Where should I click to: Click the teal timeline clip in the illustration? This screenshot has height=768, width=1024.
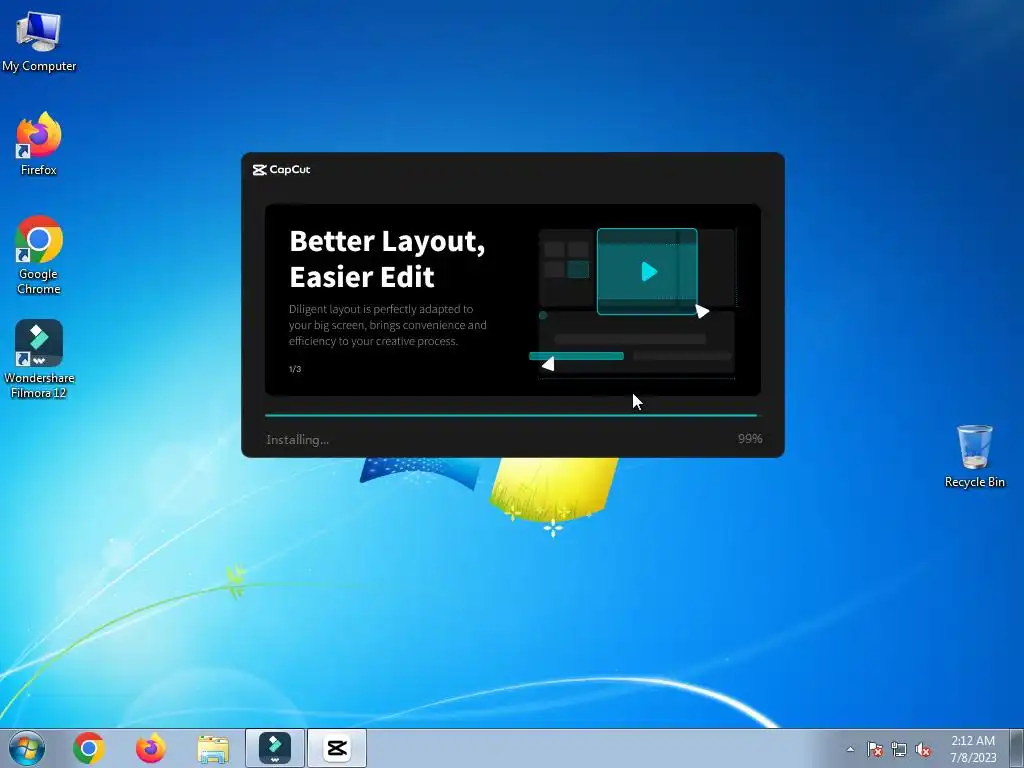(576, 356)
